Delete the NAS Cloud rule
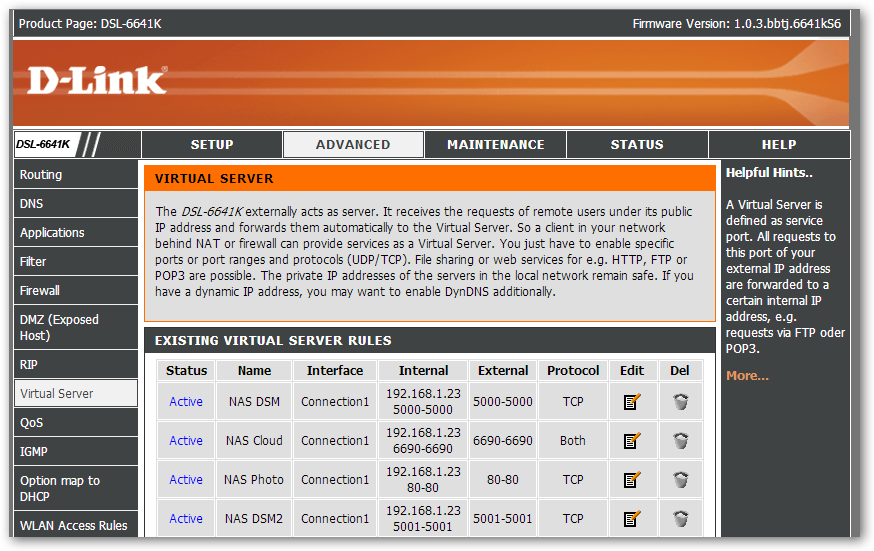874x551 pixels. point(680,441)
